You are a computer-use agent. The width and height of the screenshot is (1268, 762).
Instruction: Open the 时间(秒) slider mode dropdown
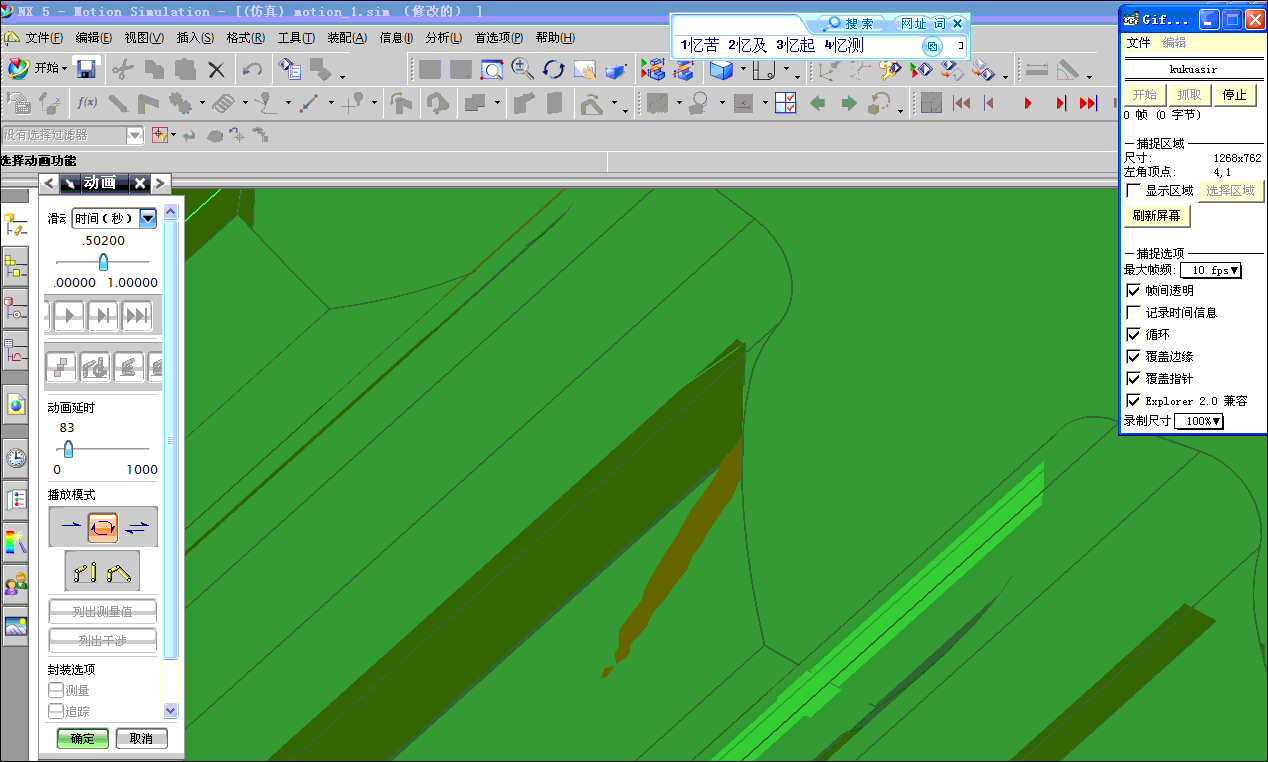click(x=148, y=218)
